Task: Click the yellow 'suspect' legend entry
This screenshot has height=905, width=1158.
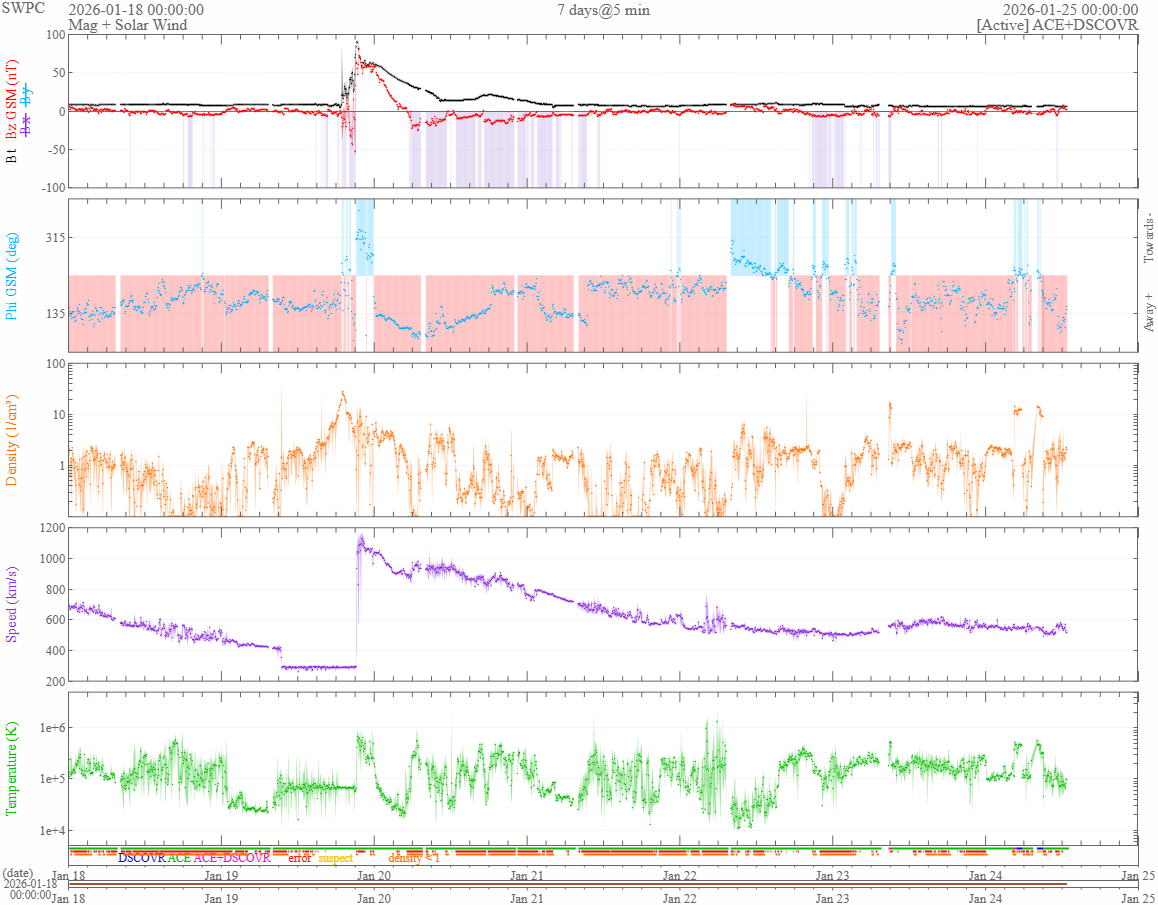Action: tap(336, 858)
